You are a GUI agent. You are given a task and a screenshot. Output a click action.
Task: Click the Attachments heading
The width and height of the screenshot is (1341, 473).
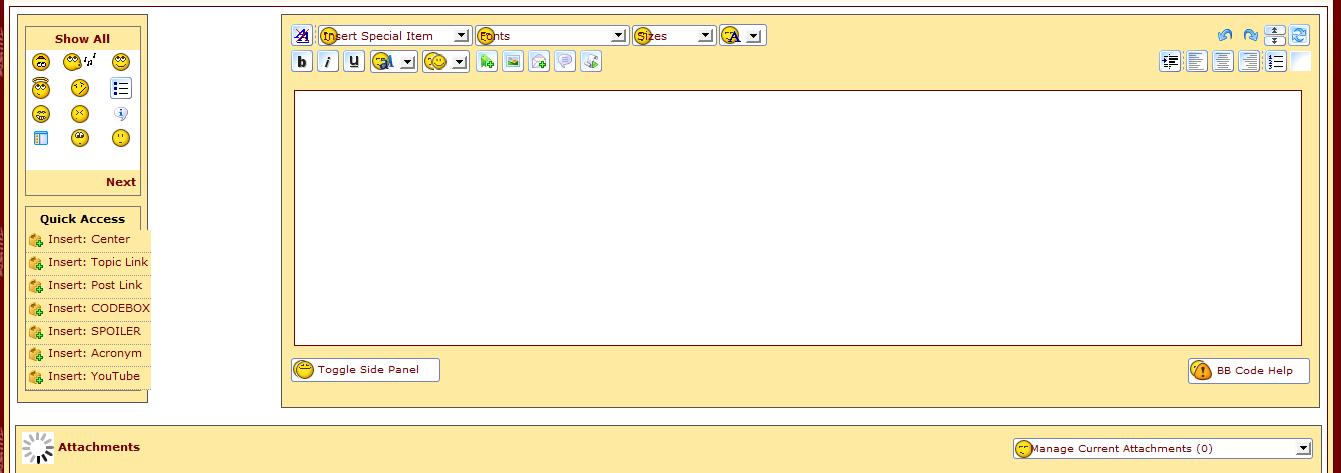pos(99,447)
